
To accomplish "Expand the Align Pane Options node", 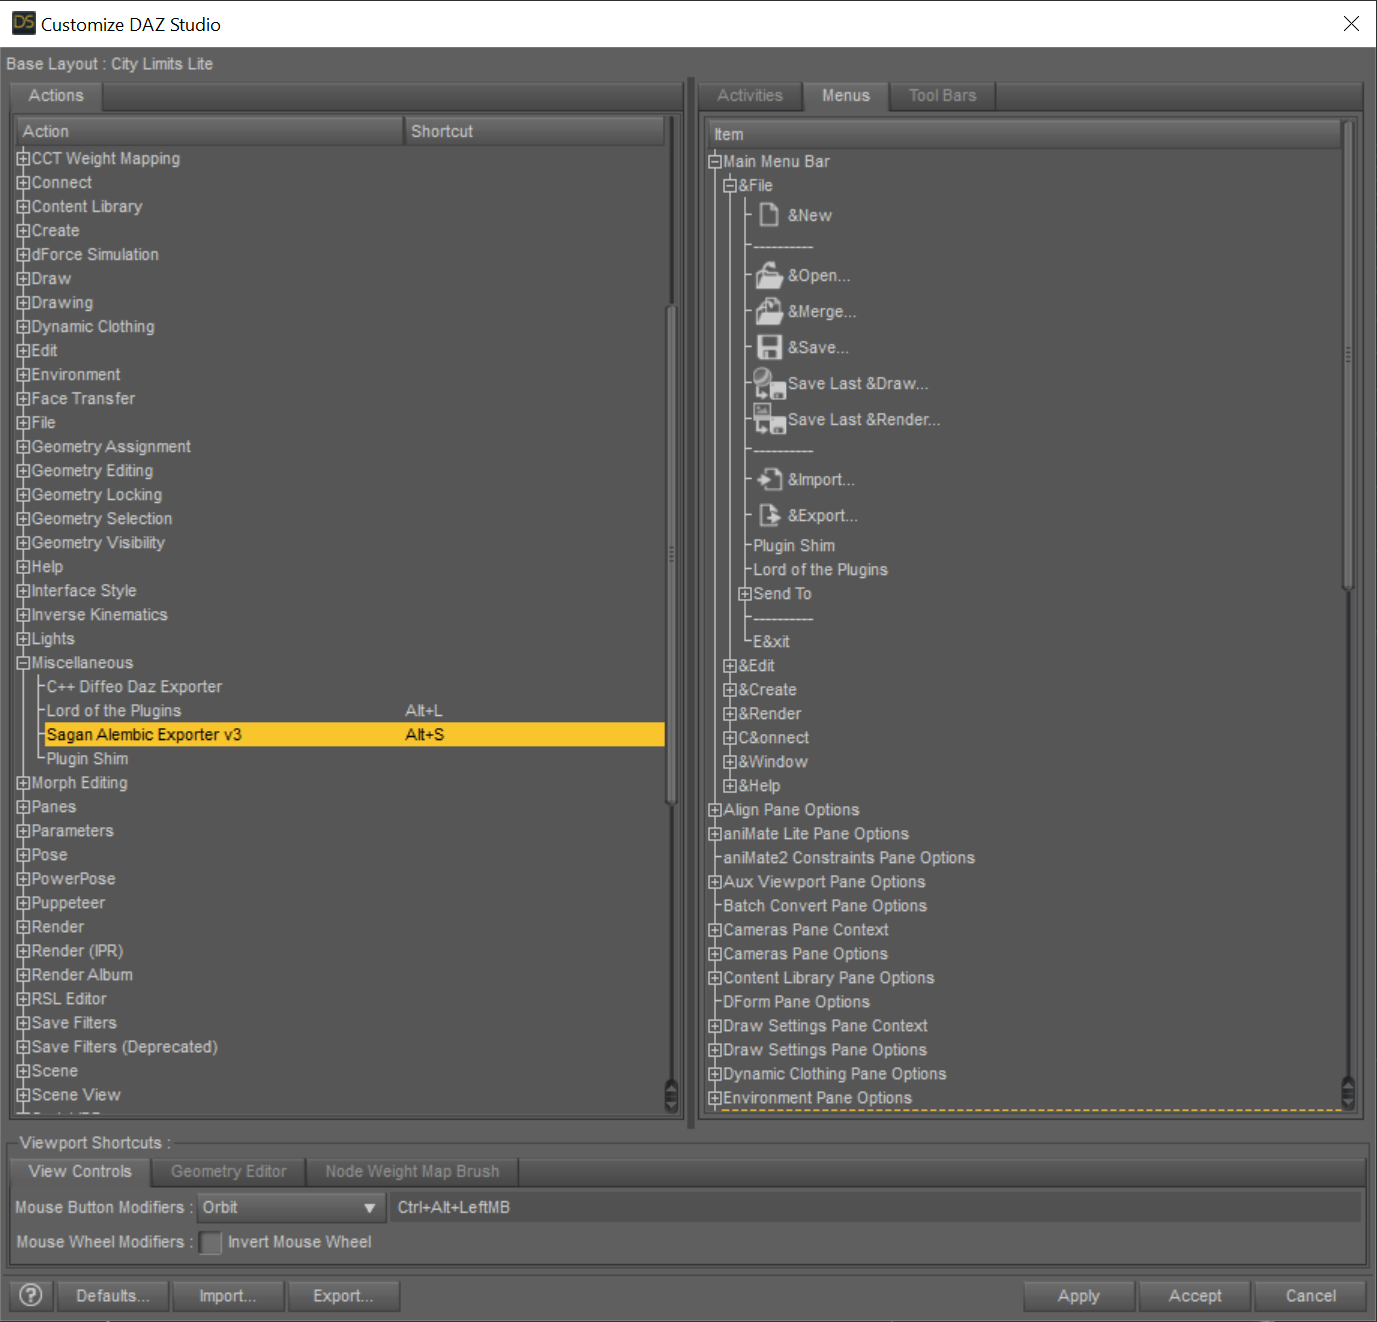I will pos(715,809).
